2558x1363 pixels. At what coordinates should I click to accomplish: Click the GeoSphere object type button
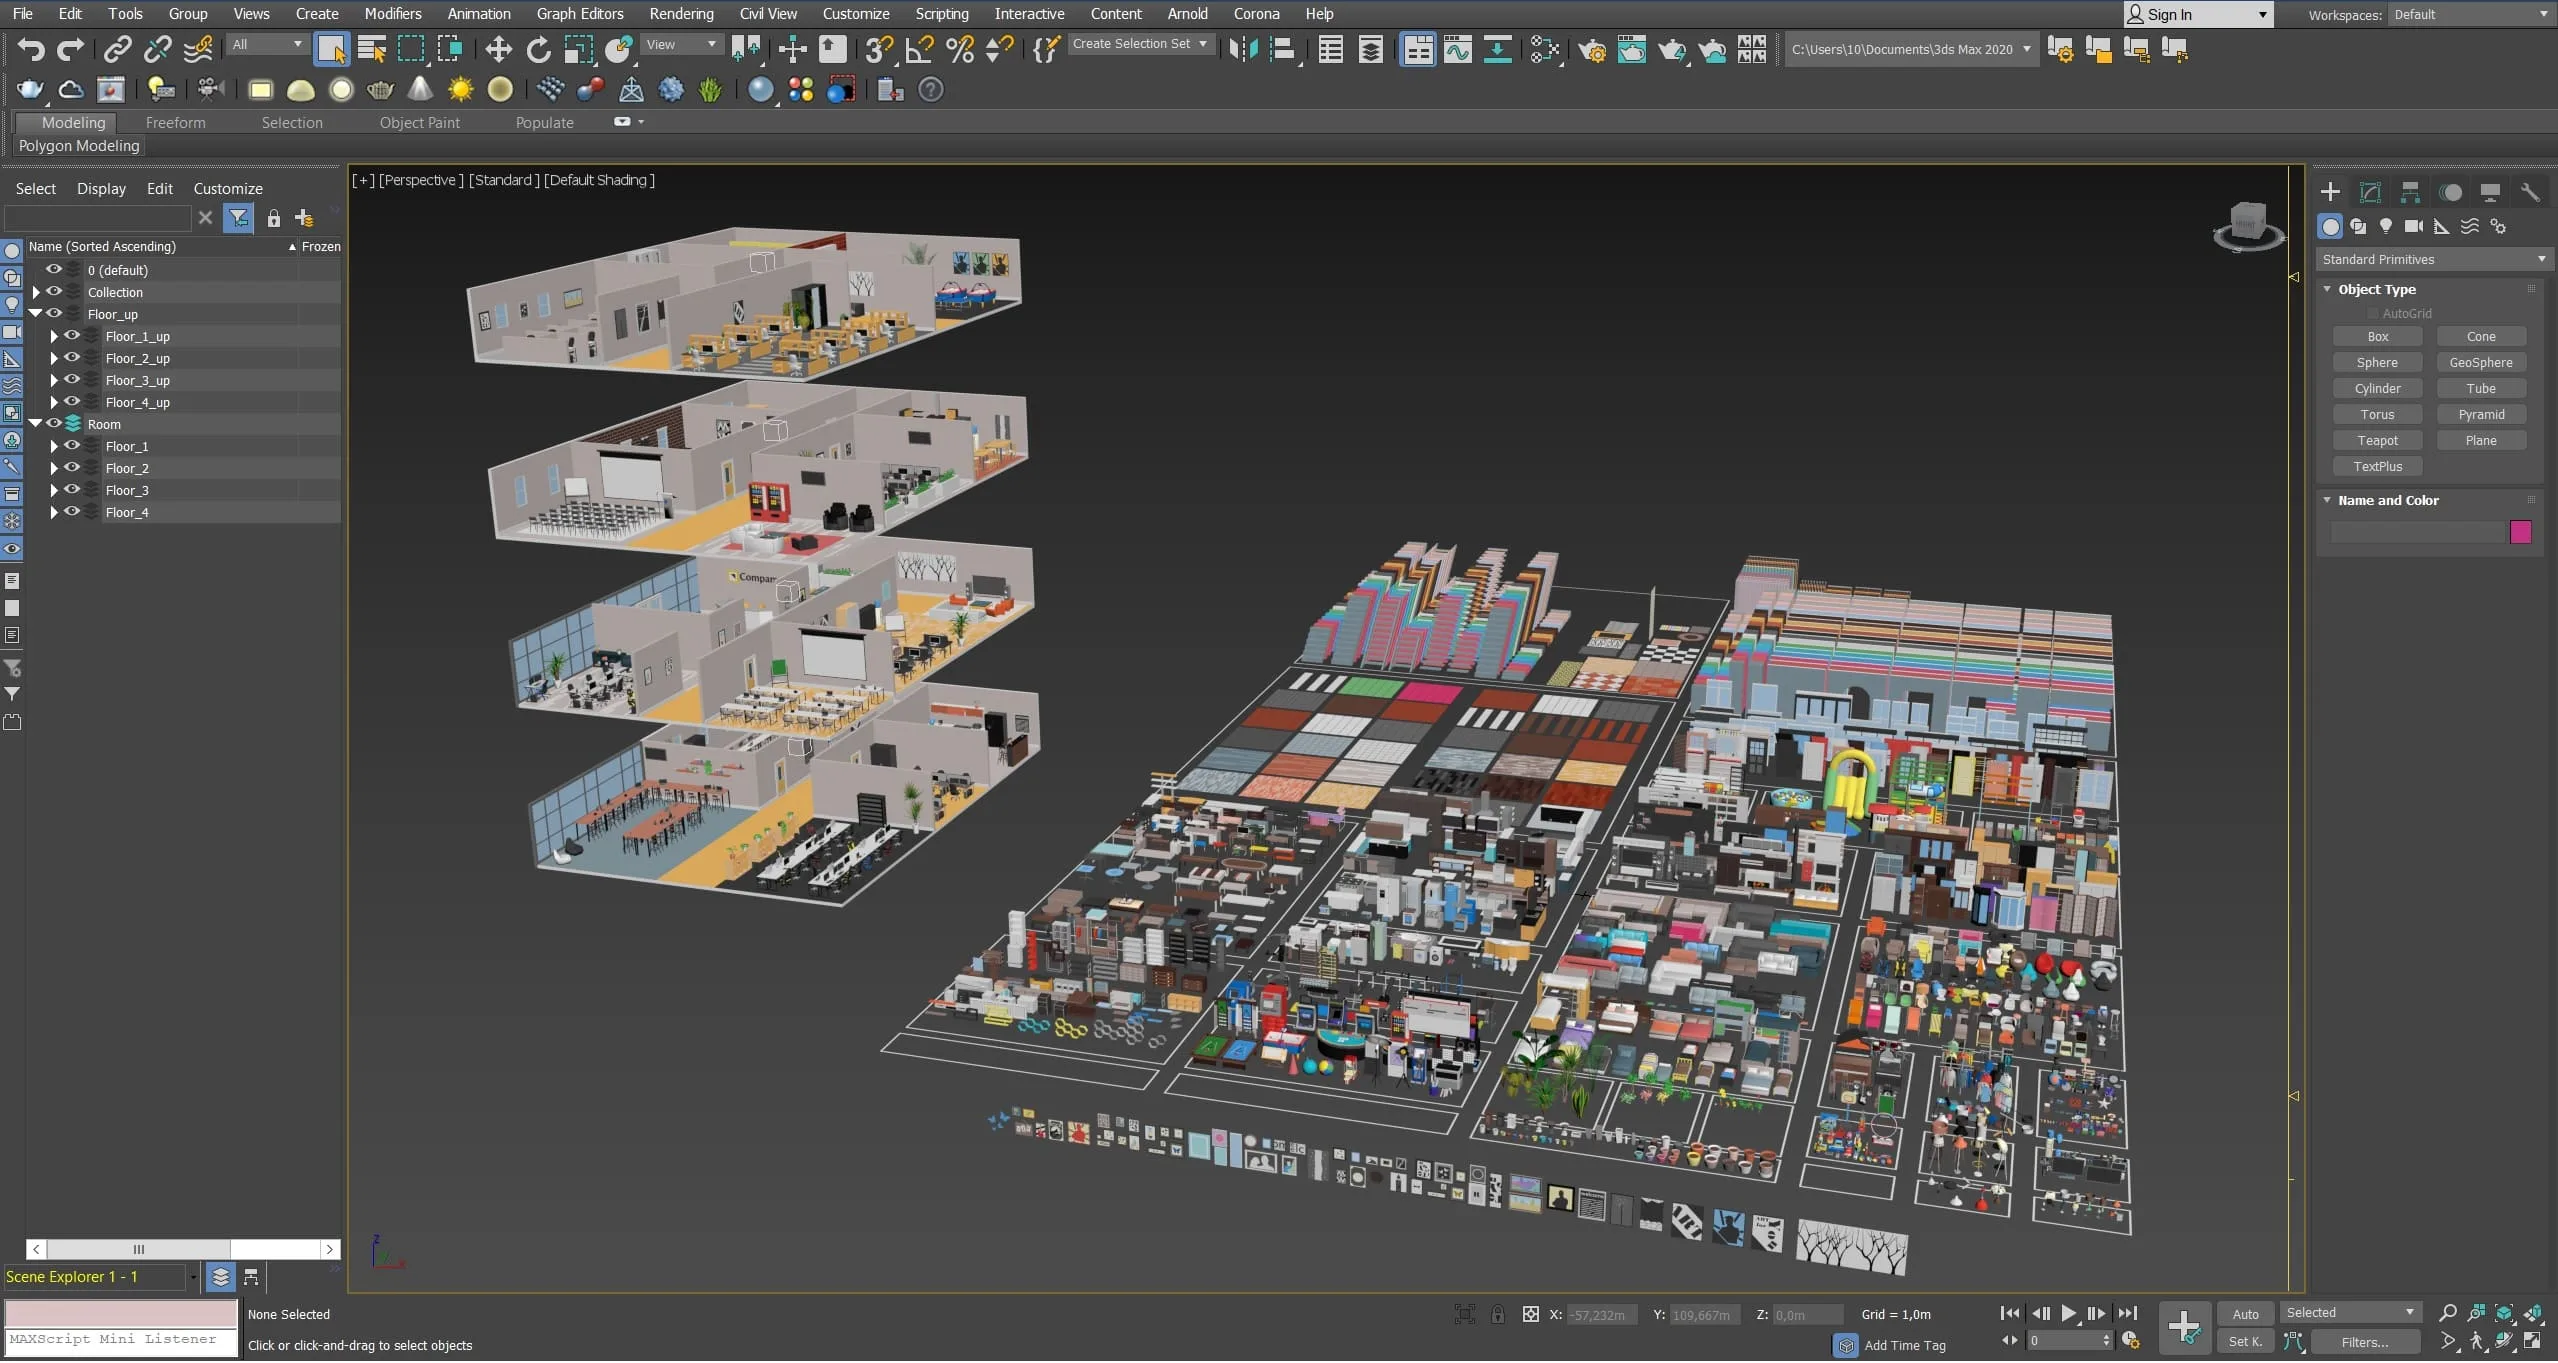click(x=2481, y=363)
